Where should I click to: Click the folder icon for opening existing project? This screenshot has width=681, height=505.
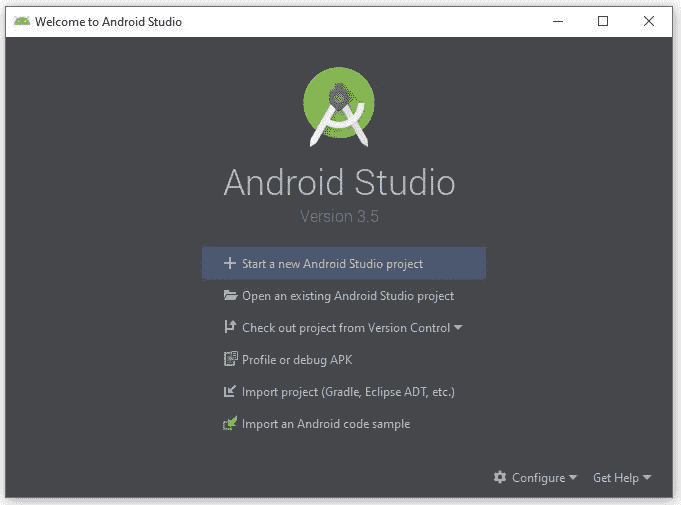click(x=230, y=296)
